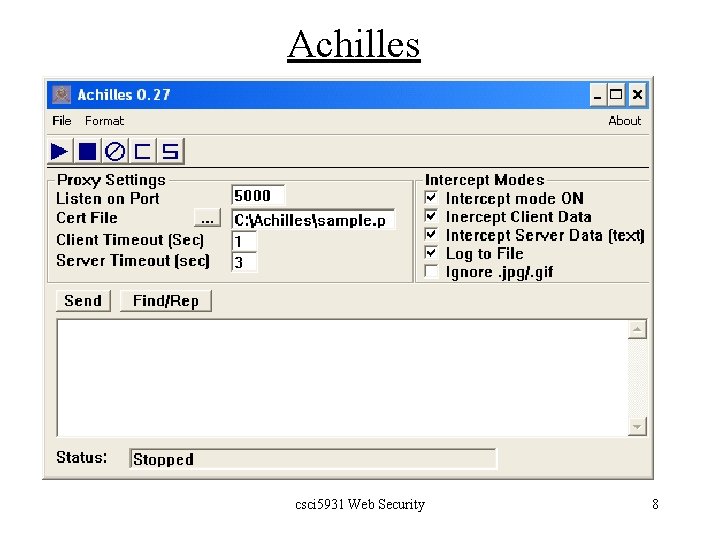Click the clear (circle-slash) toolbar icon

tap(115, 151)
